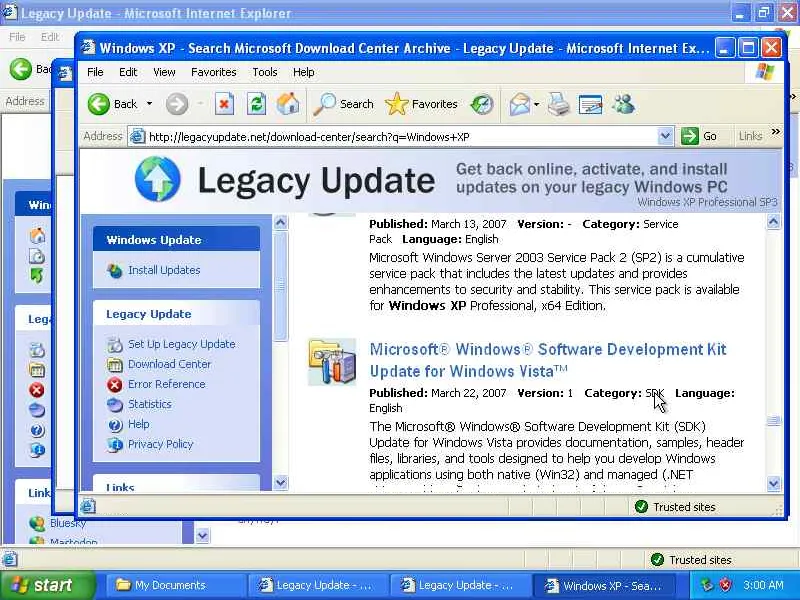
Task: Click the grayed Forward arrow button
Action: click(x=177, y=104)
